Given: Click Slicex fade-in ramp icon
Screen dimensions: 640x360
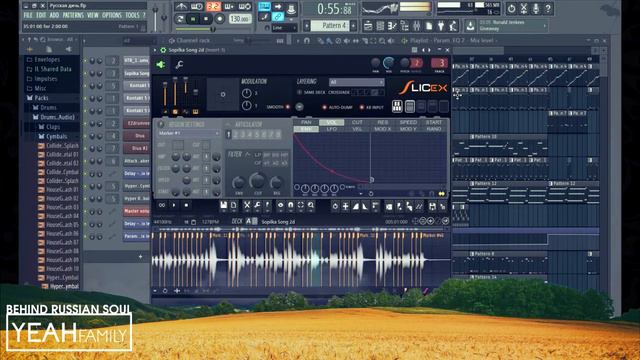Looking at the screenshot, I should 356,207.
